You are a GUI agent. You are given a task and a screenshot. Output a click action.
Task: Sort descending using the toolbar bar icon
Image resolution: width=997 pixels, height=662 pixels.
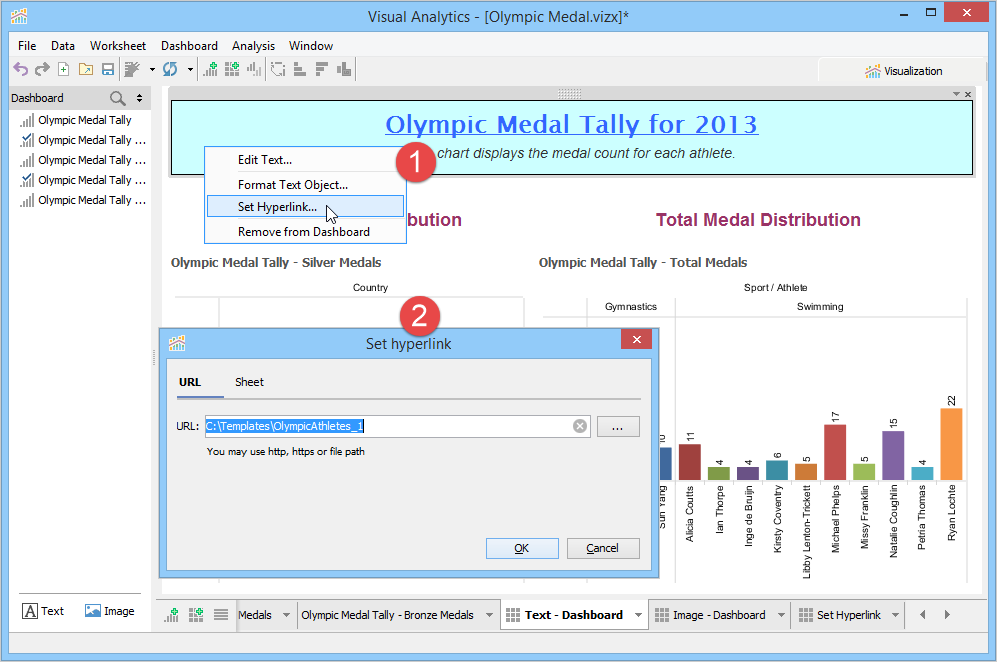[x=322, y=69]
